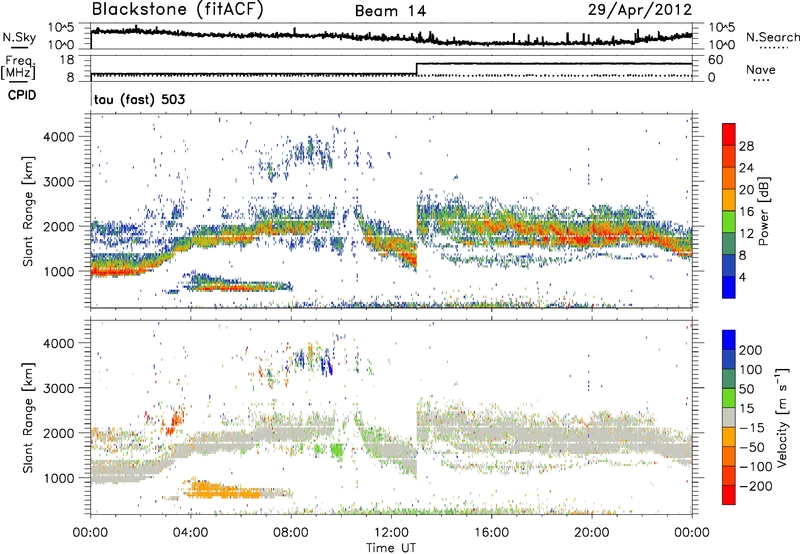Click the 'Power [dB]' colorbar label
800x554 pixels.
click(763, 211)
